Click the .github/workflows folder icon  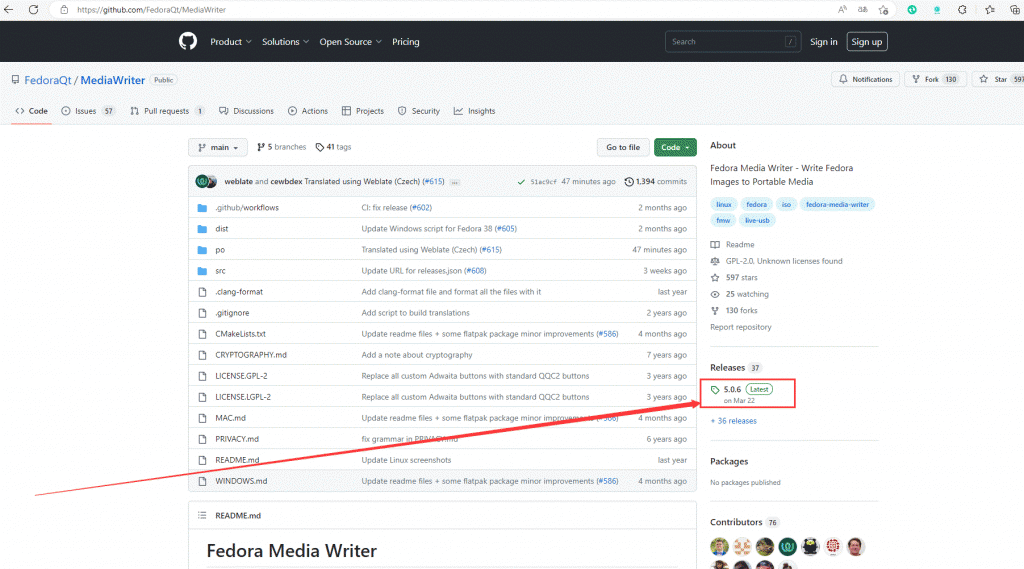202,208
